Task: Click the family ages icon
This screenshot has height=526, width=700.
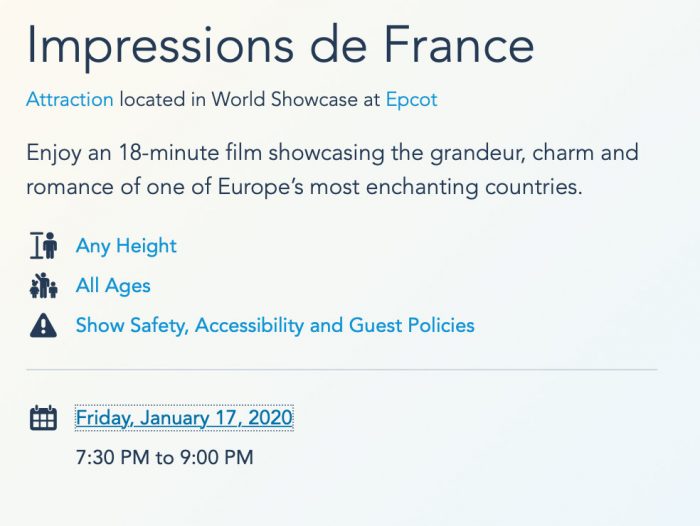Action: (x=43, y=286)
